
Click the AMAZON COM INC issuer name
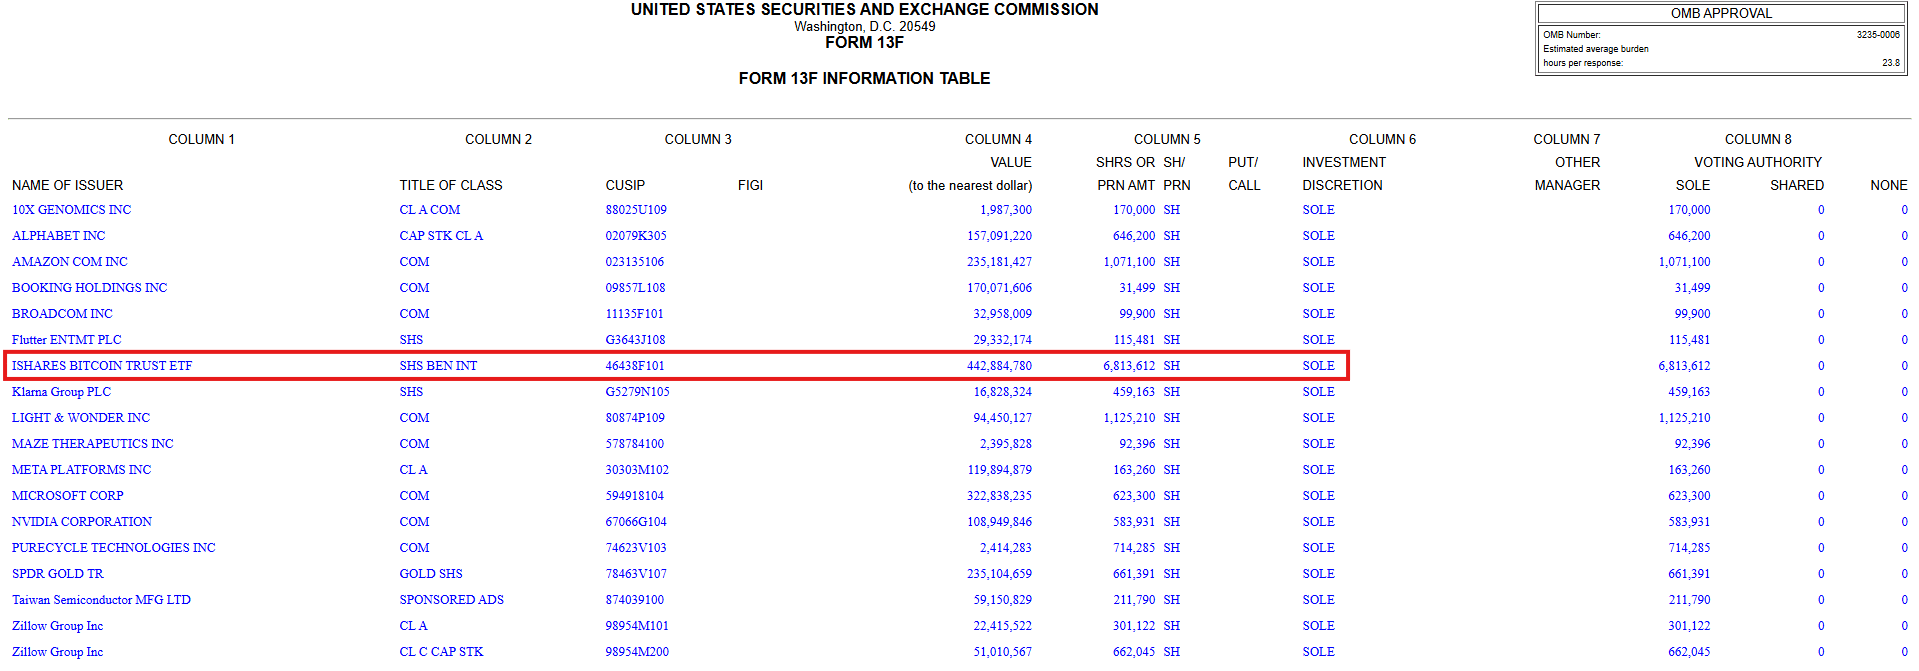click(x=70, y=262)
